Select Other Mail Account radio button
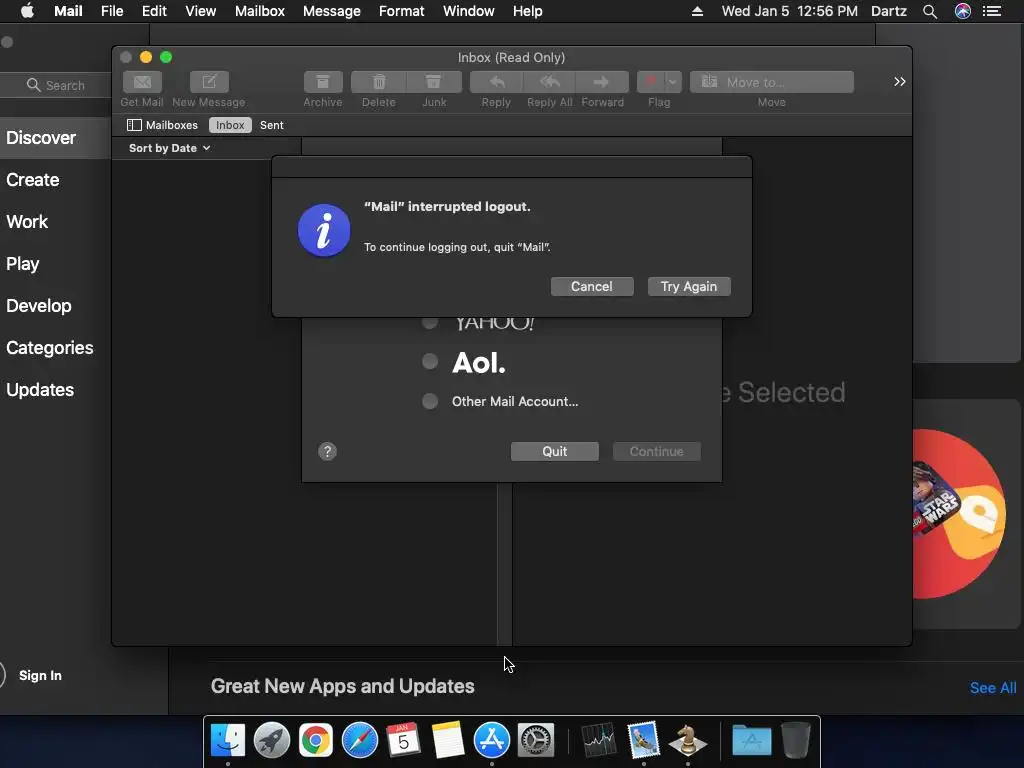Viewport: 1024px width, 768px height. pyautogui.click(x=430, y=401)
